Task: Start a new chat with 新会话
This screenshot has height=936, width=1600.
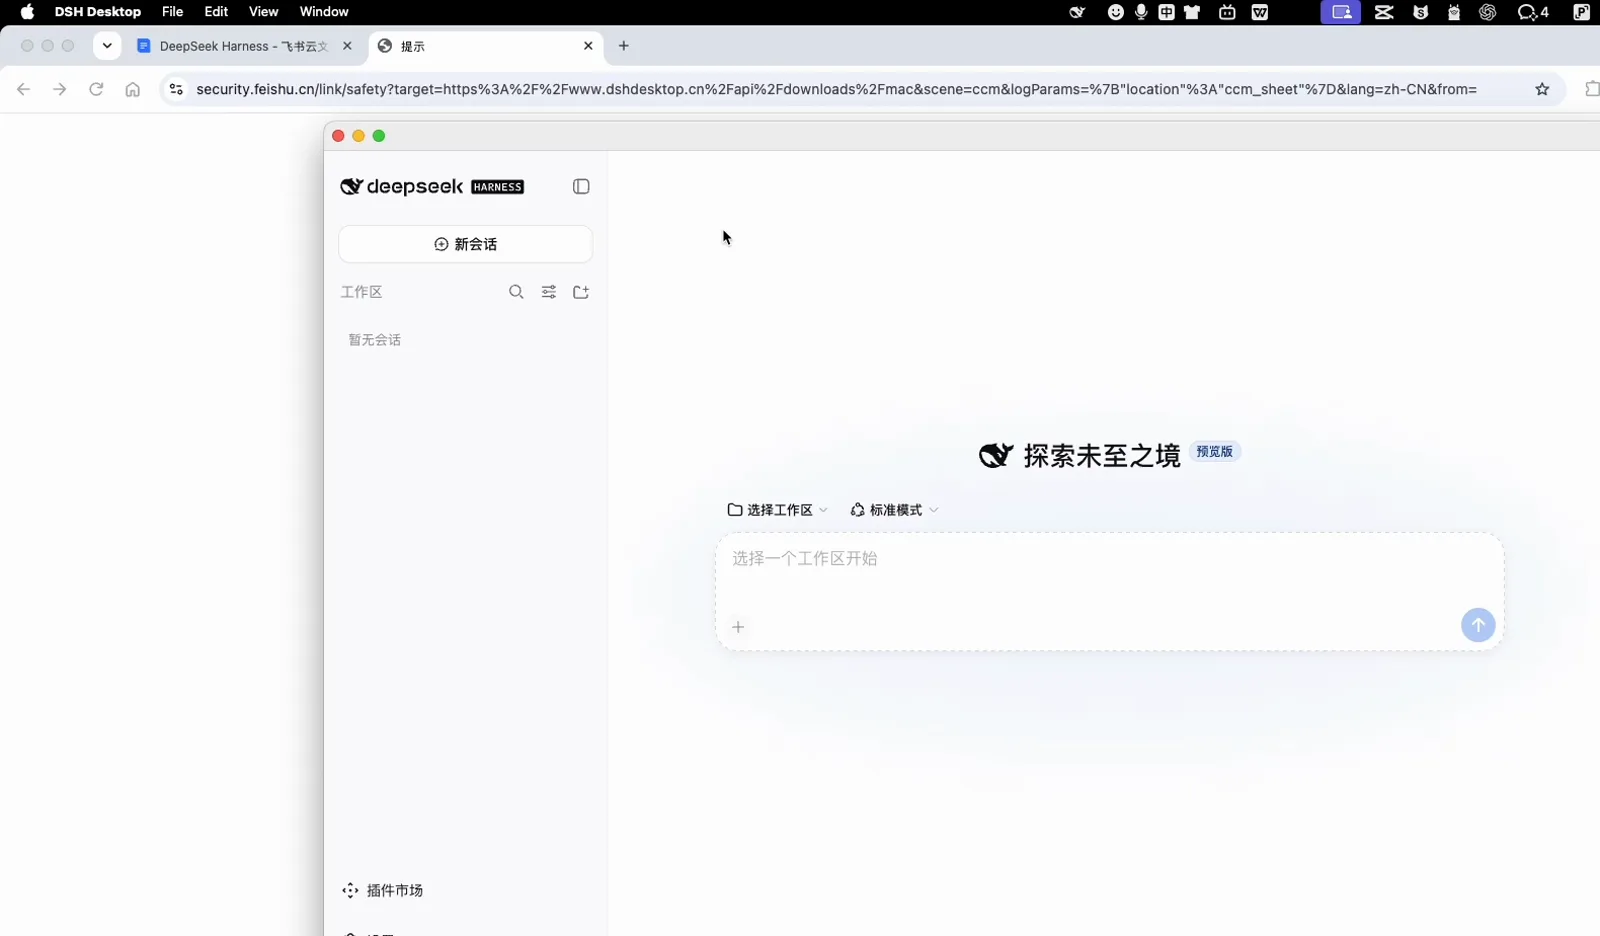Action: (465, 244)
